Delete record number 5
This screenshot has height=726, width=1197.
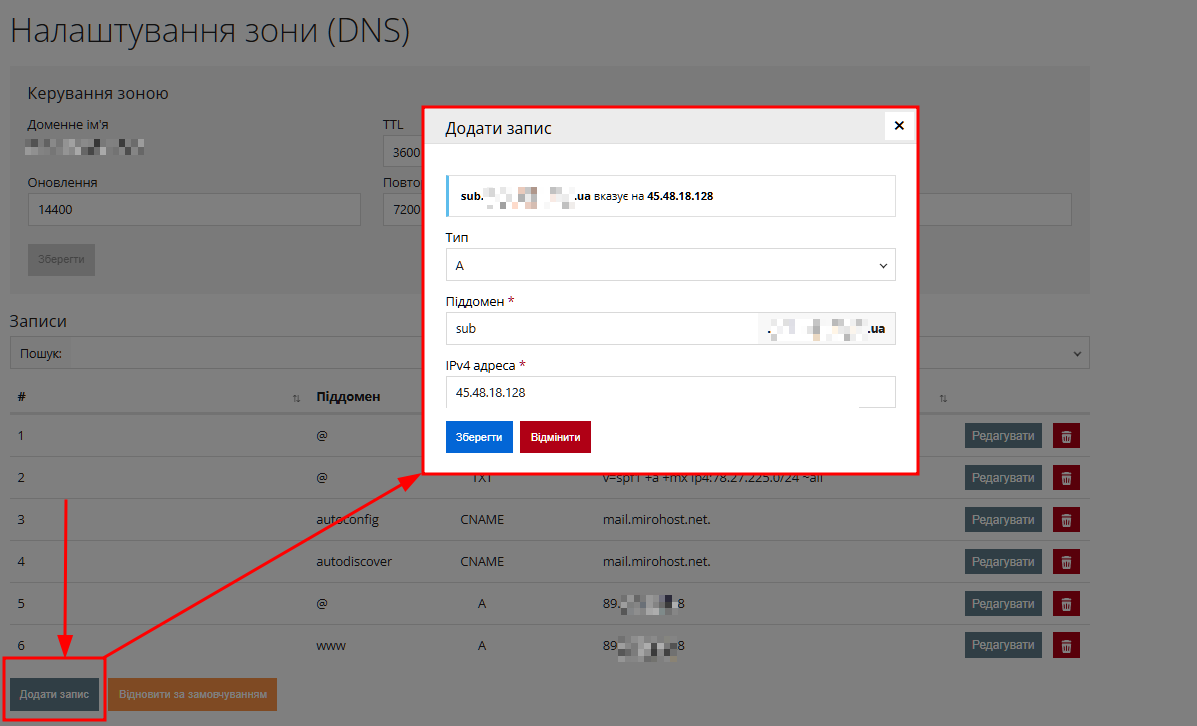tap(1066, 603)
